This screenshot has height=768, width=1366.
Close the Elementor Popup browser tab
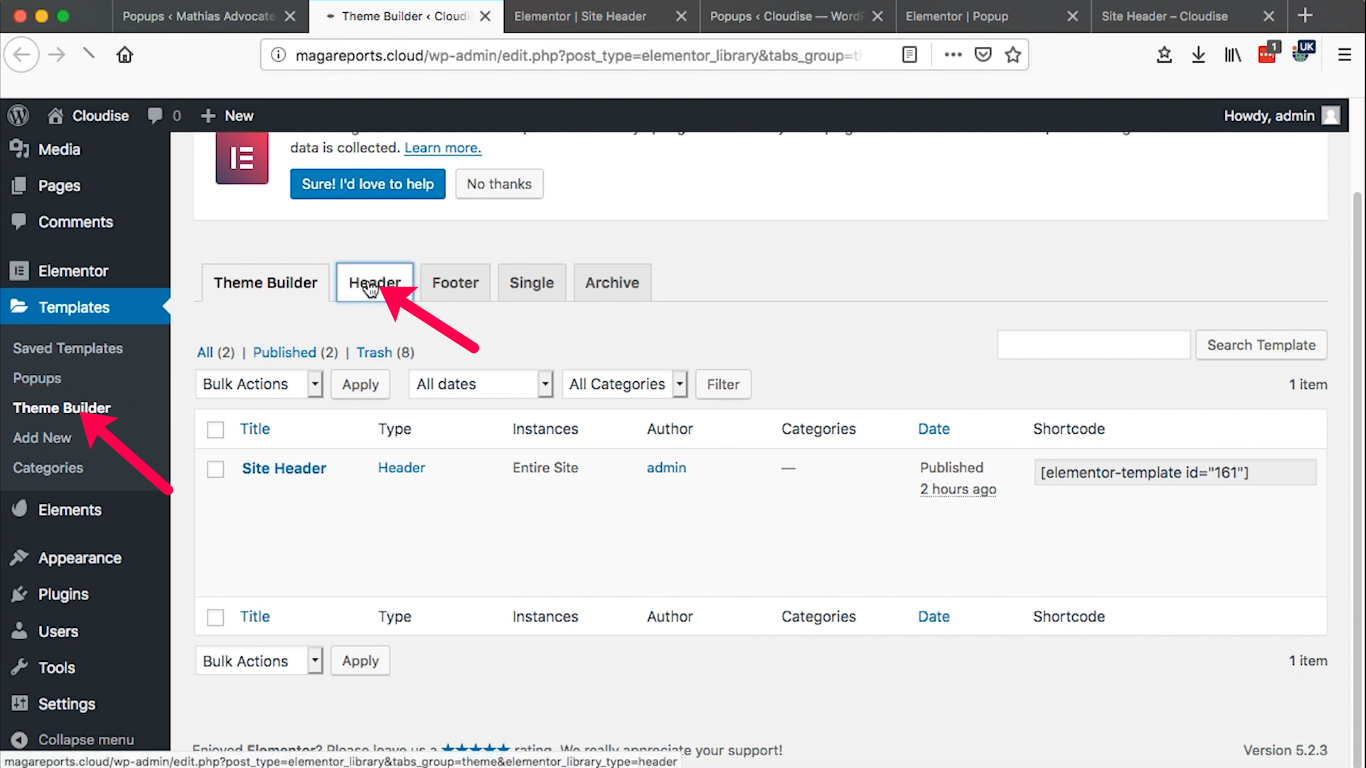(1072, 16)
